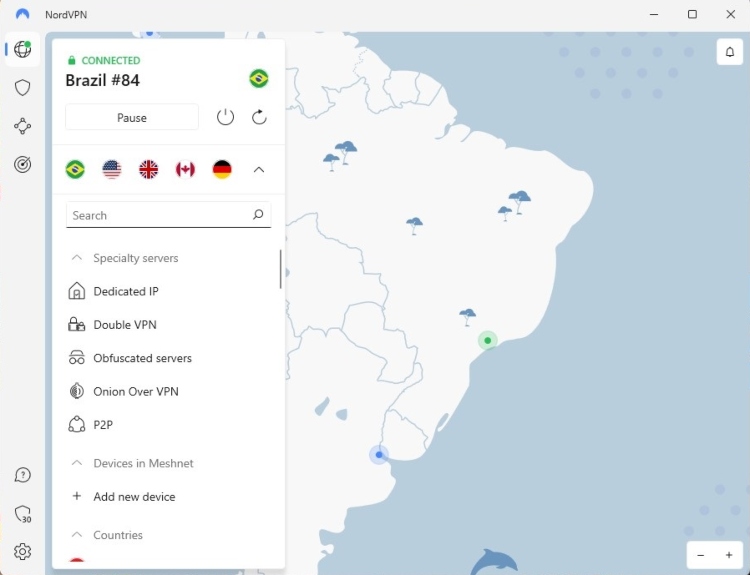Select the Brazil flag in recent connections

[x=75, y=169]
